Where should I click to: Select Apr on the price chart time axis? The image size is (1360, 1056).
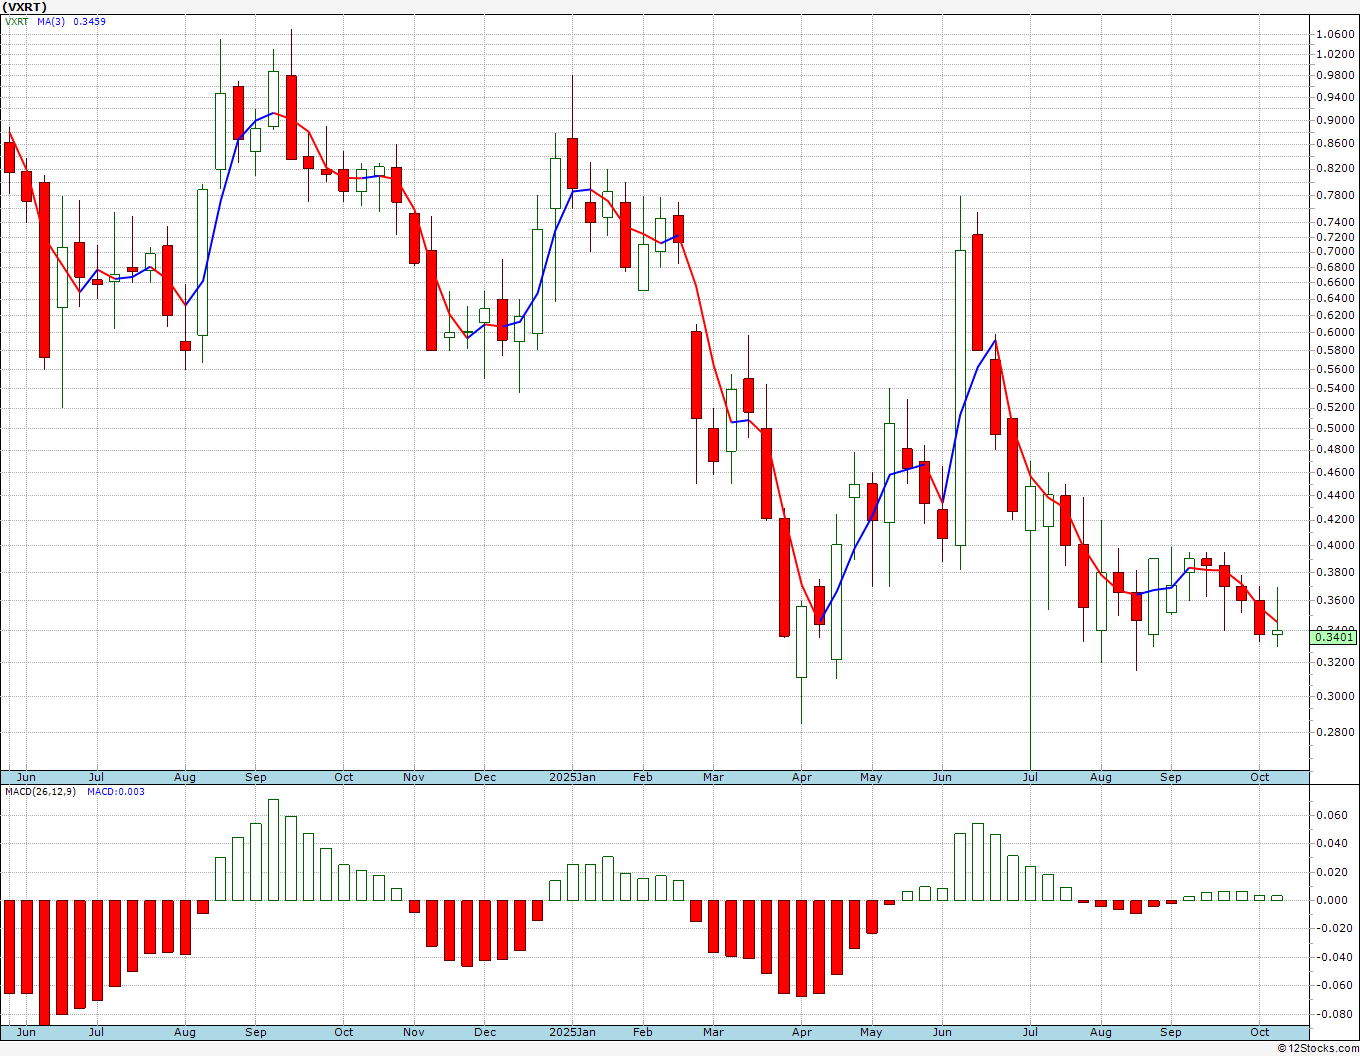(802, 777)
